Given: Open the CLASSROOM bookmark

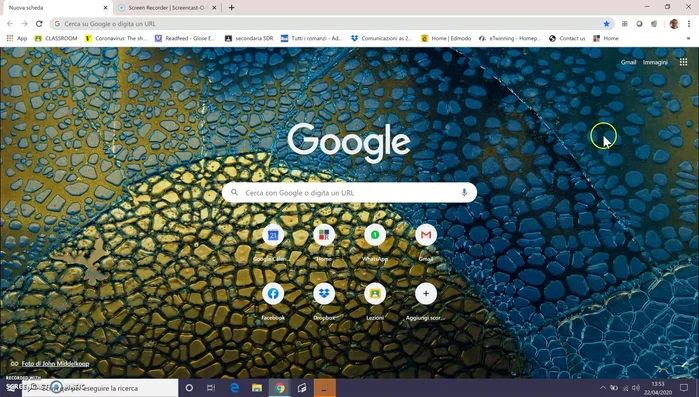Looking at the screenshot, I should pos(56,38).
